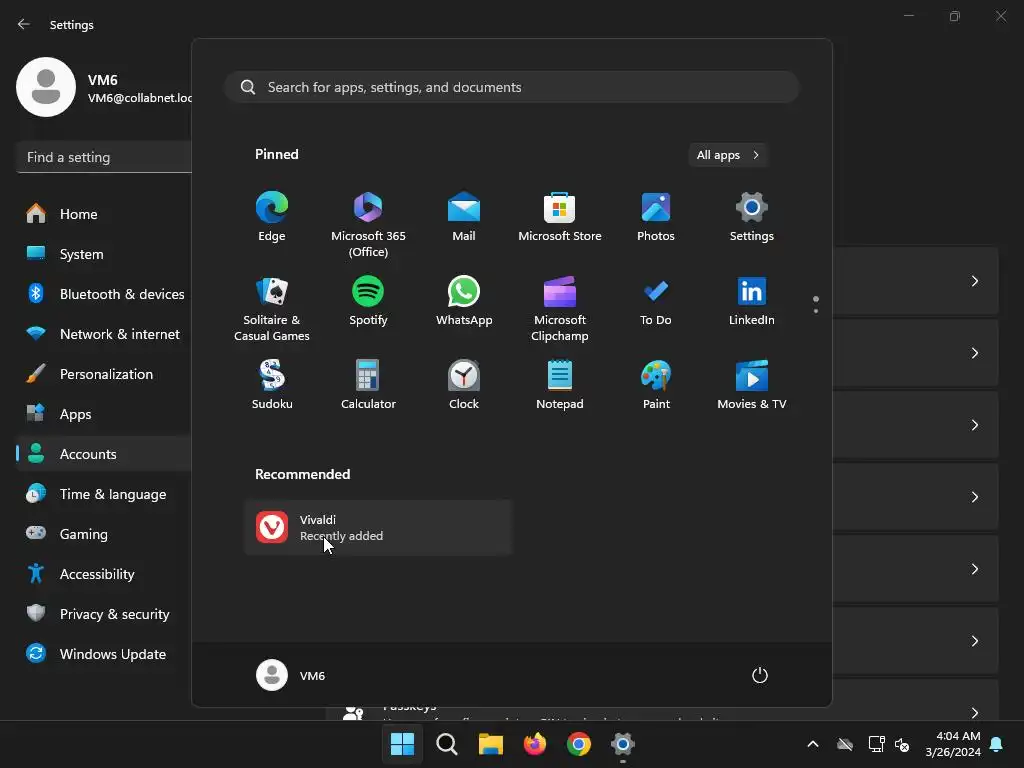Launch the Photos app
This screenshot has width=1024, height=768.
coord(656,217)
